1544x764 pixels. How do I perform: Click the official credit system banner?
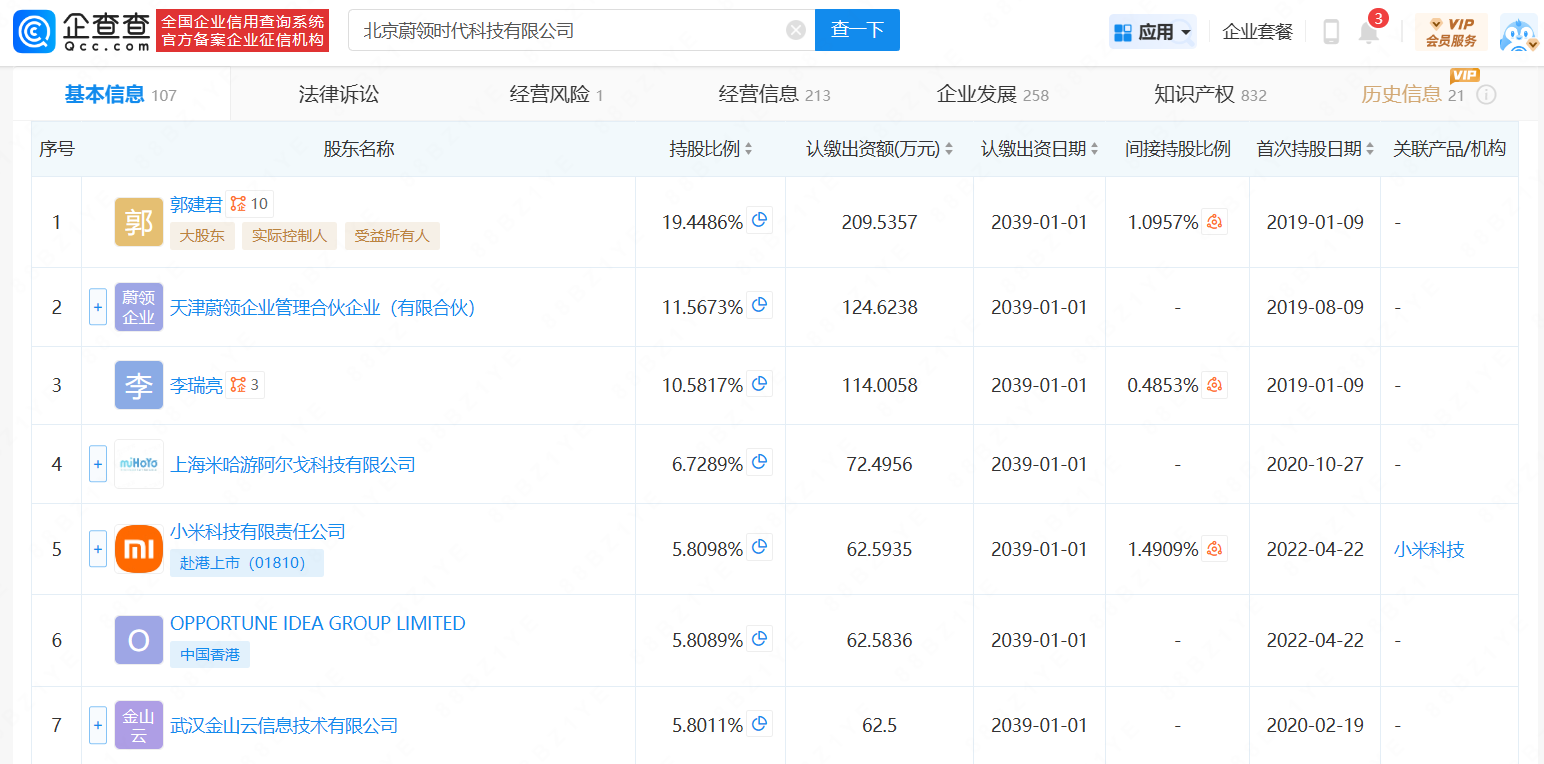tap(243, 31)
